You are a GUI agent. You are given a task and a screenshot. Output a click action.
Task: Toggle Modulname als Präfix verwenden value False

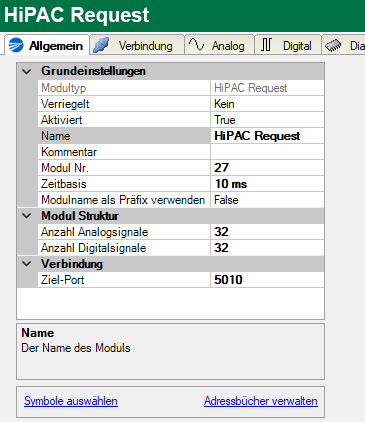click(267, 200)
